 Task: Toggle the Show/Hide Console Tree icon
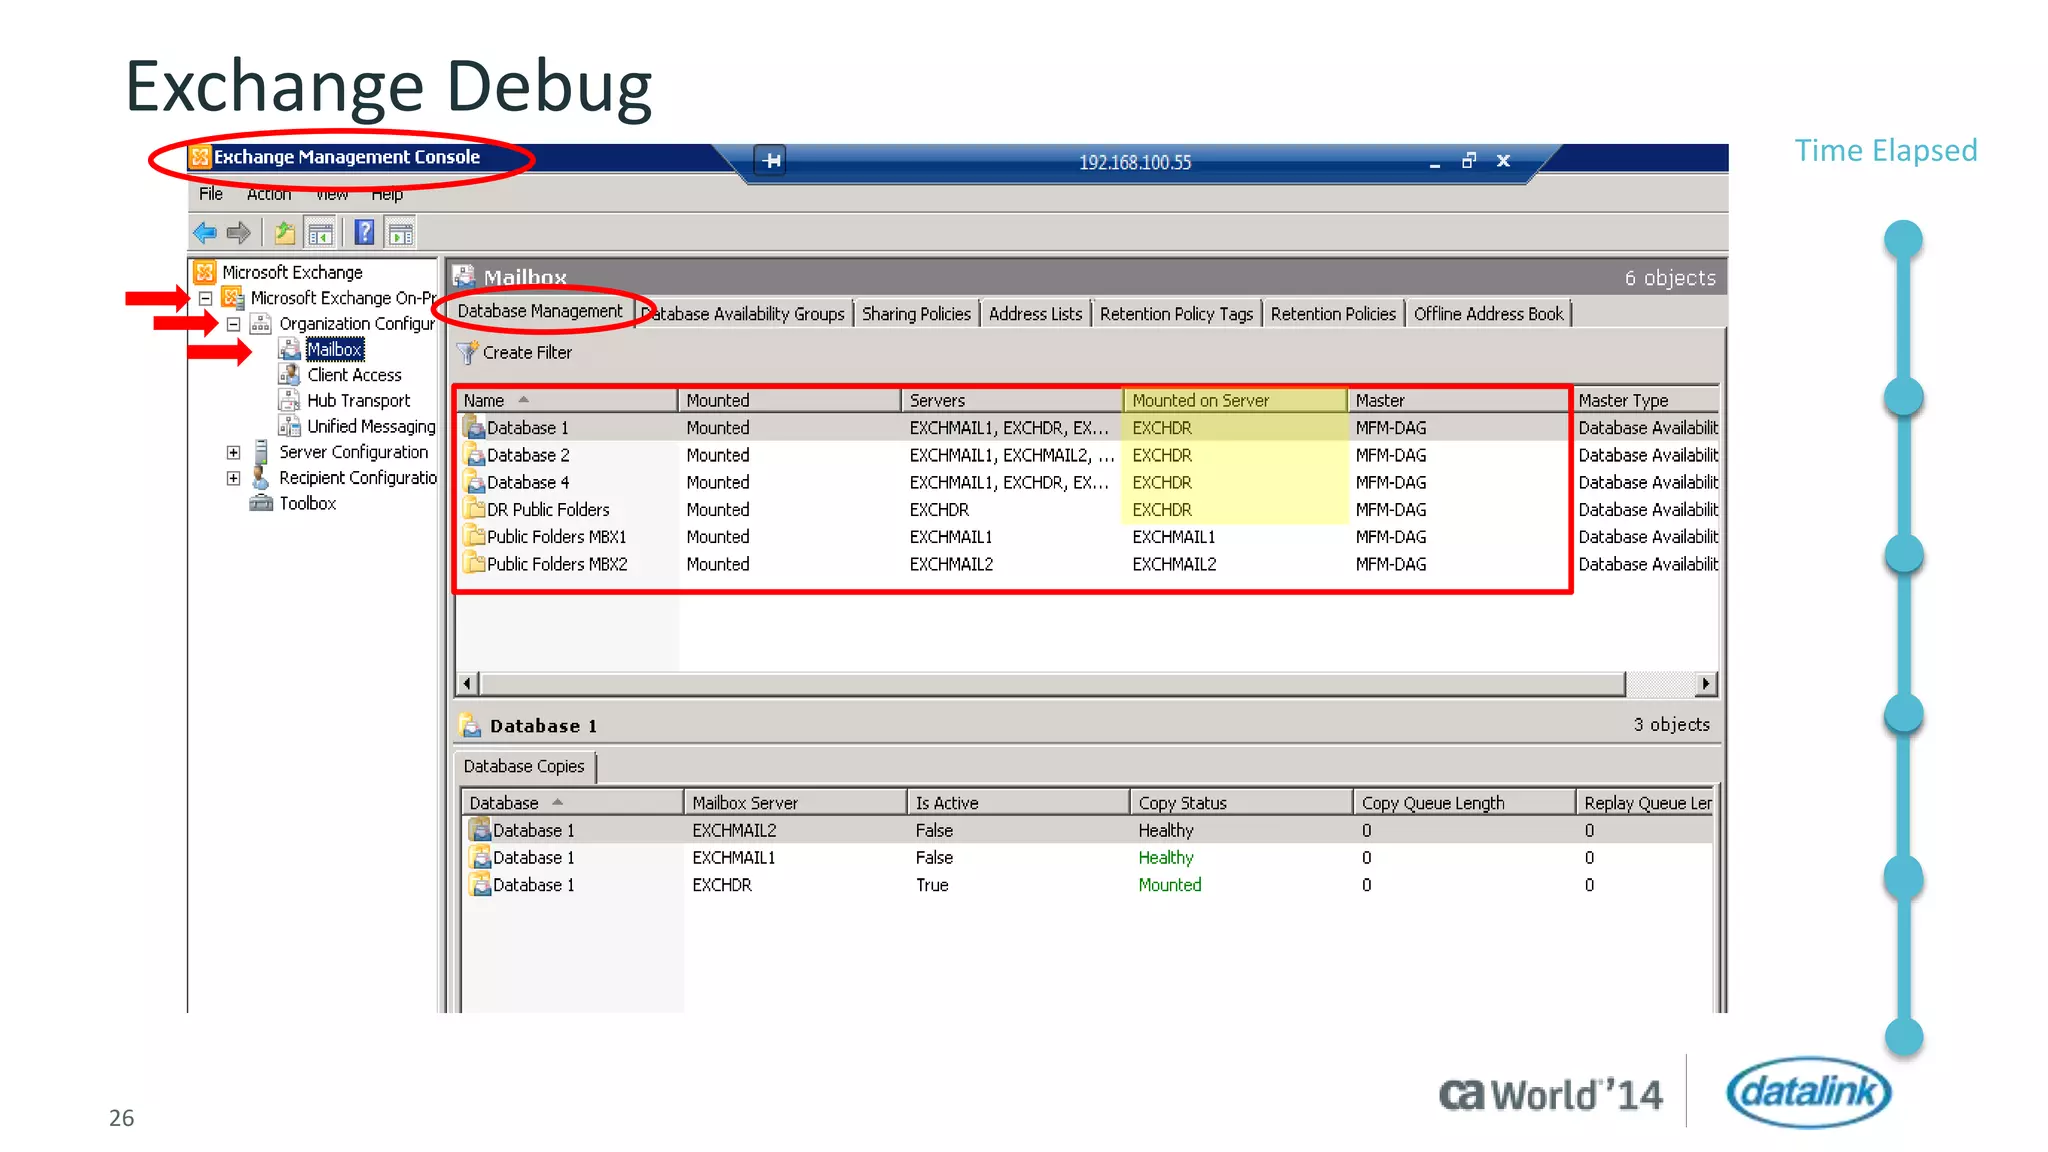(320, 234)
